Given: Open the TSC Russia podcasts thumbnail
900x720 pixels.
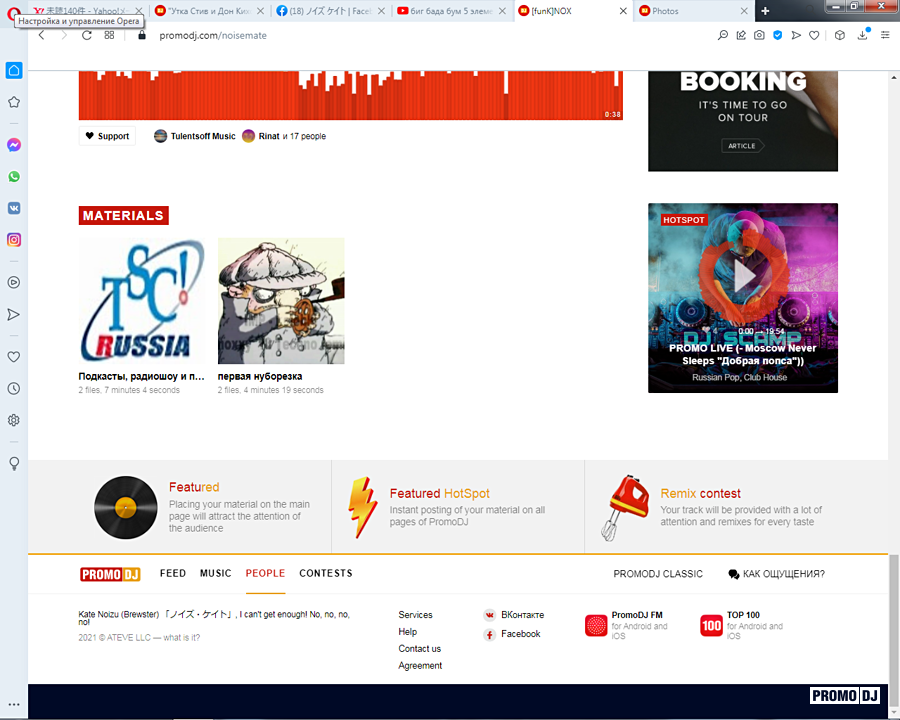Looking at the screenshot, I should [141, 301].
